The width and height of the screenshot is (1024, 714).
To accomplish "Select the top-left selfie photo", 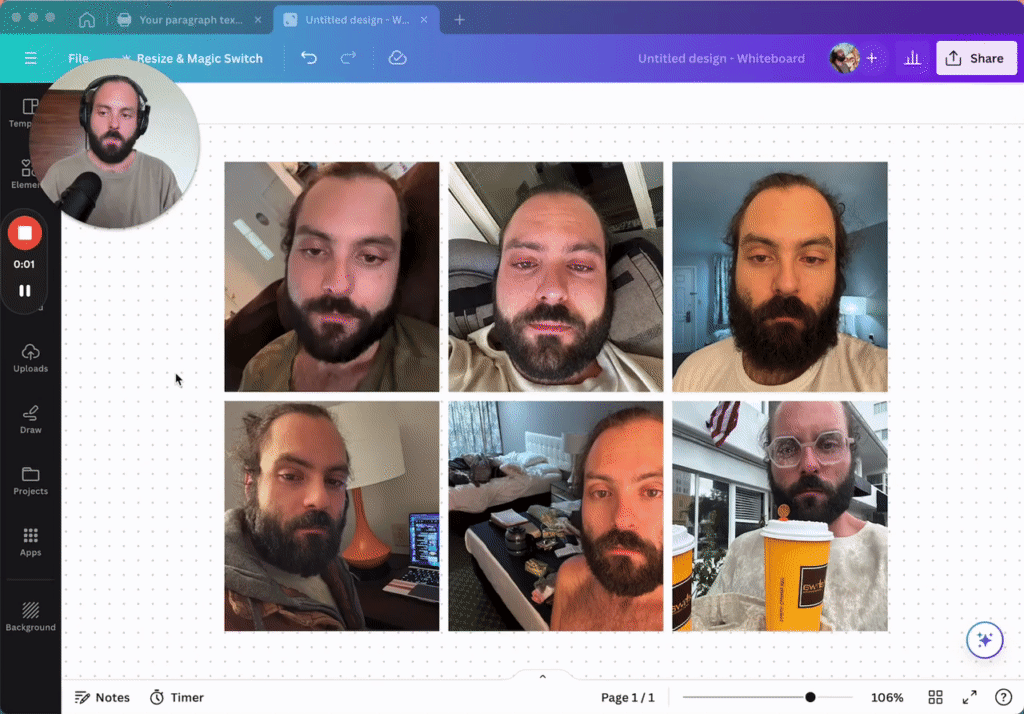I will 332,276.
